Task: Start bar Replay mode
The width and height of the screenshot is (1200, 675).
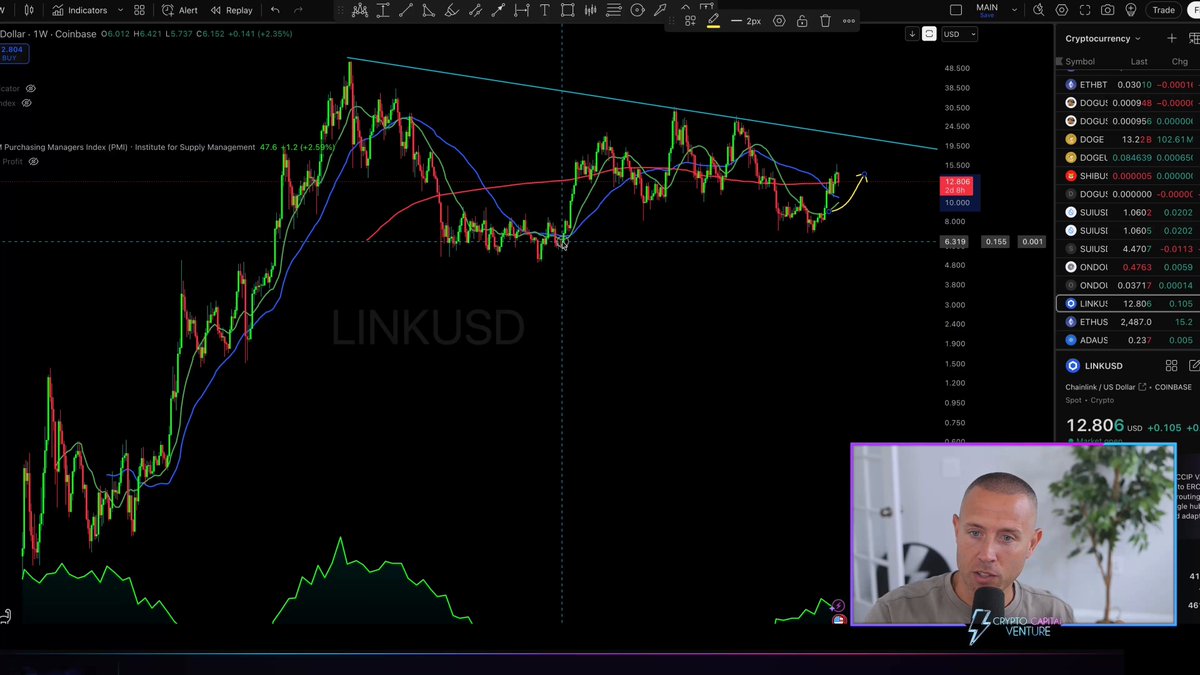Action: coord(231,10)
